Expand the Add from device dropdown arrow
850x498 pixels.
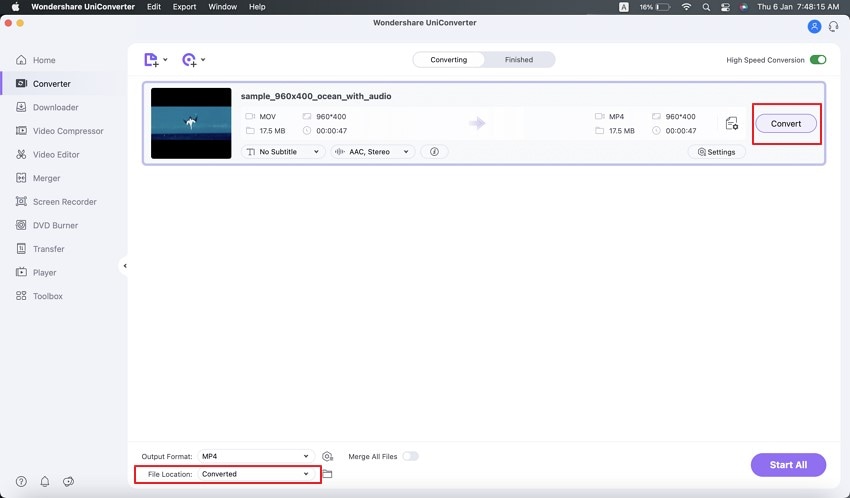203,60
